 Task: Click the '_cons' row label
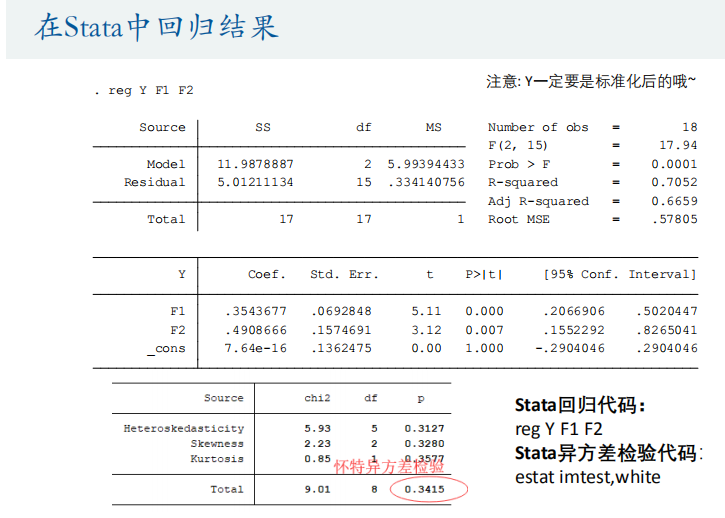166,349
